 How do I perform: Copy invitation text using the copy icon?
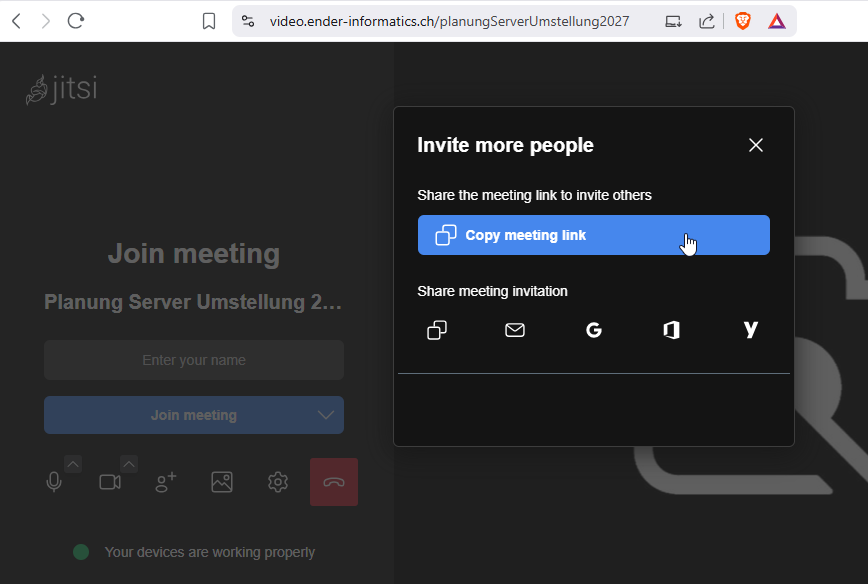coord(437,330)
